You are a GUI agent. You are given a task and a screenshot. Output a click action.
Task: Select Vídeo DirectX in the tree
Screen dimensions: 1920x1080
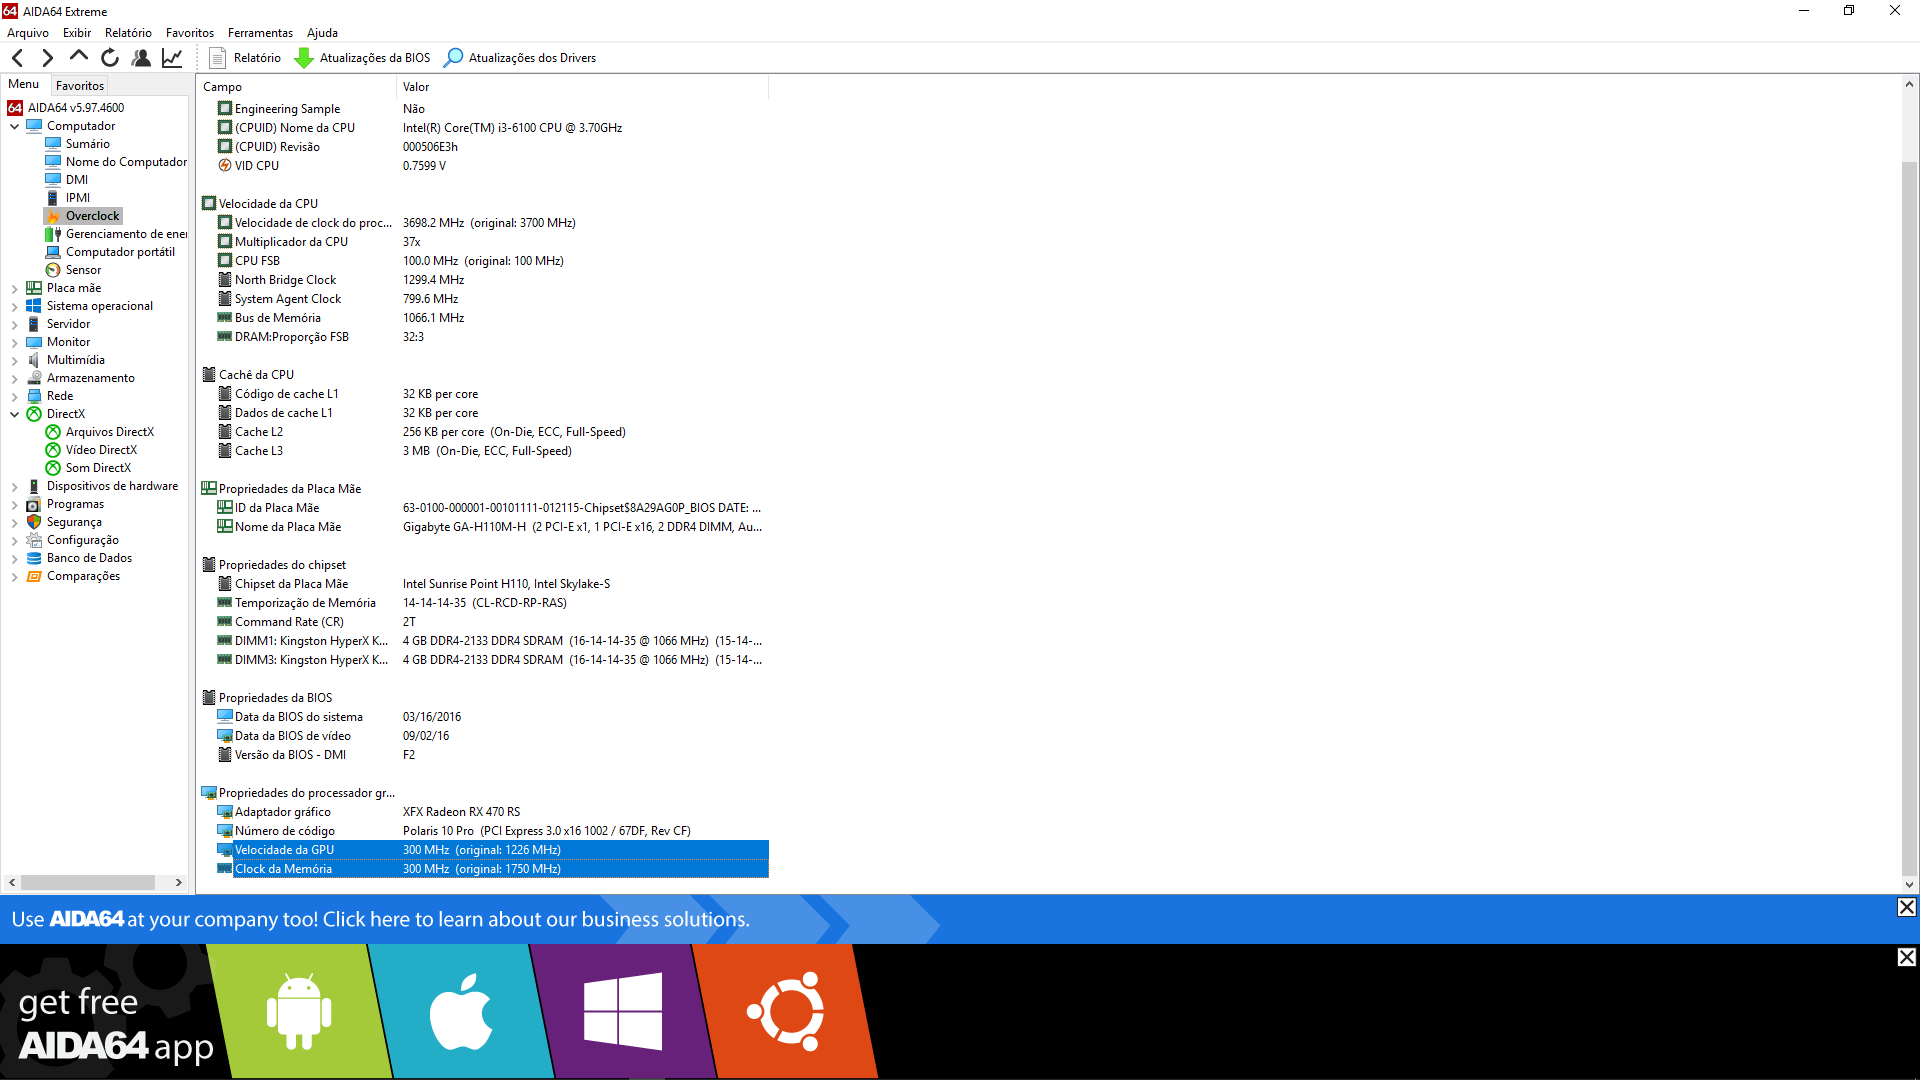click(101, 450)
